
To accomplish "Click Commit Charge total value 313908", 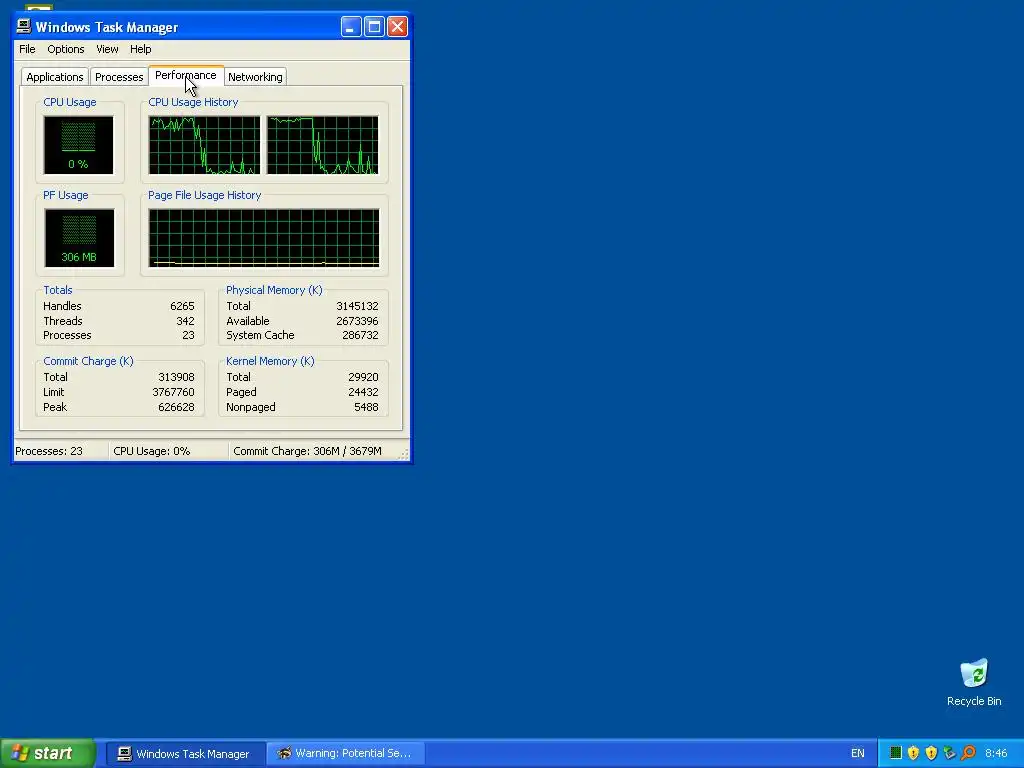I will 176,377.
